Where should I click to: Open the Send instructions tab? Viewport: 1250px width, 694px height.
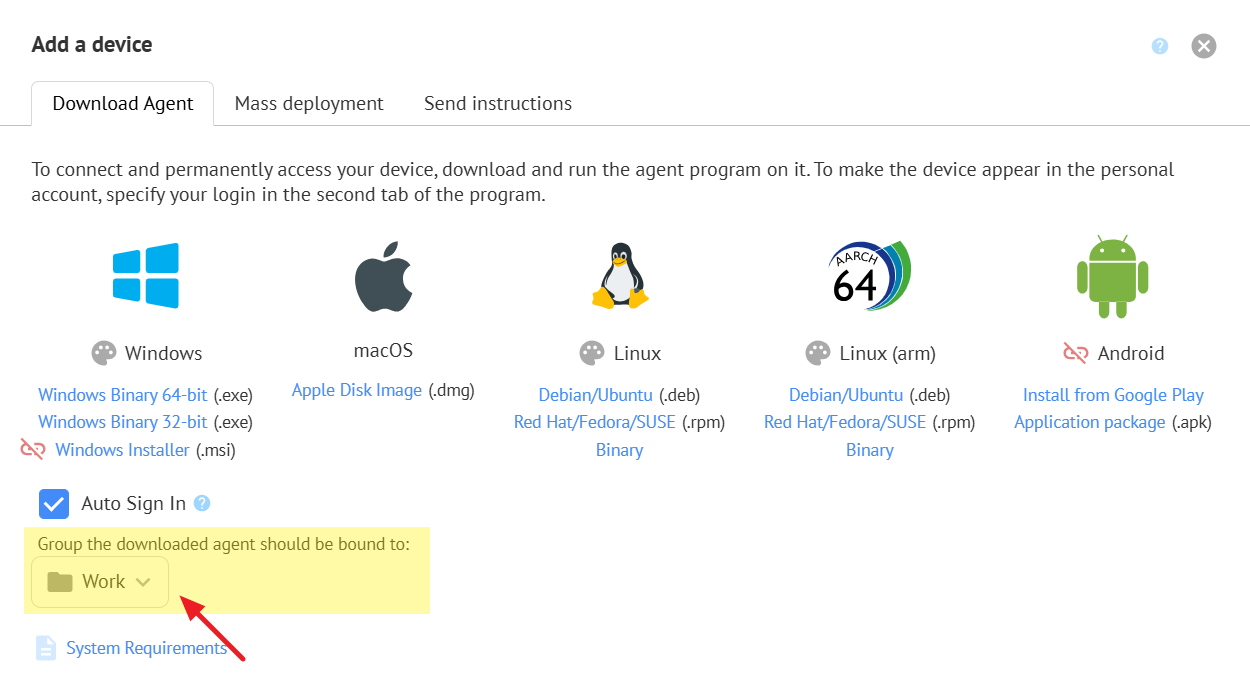498,104
